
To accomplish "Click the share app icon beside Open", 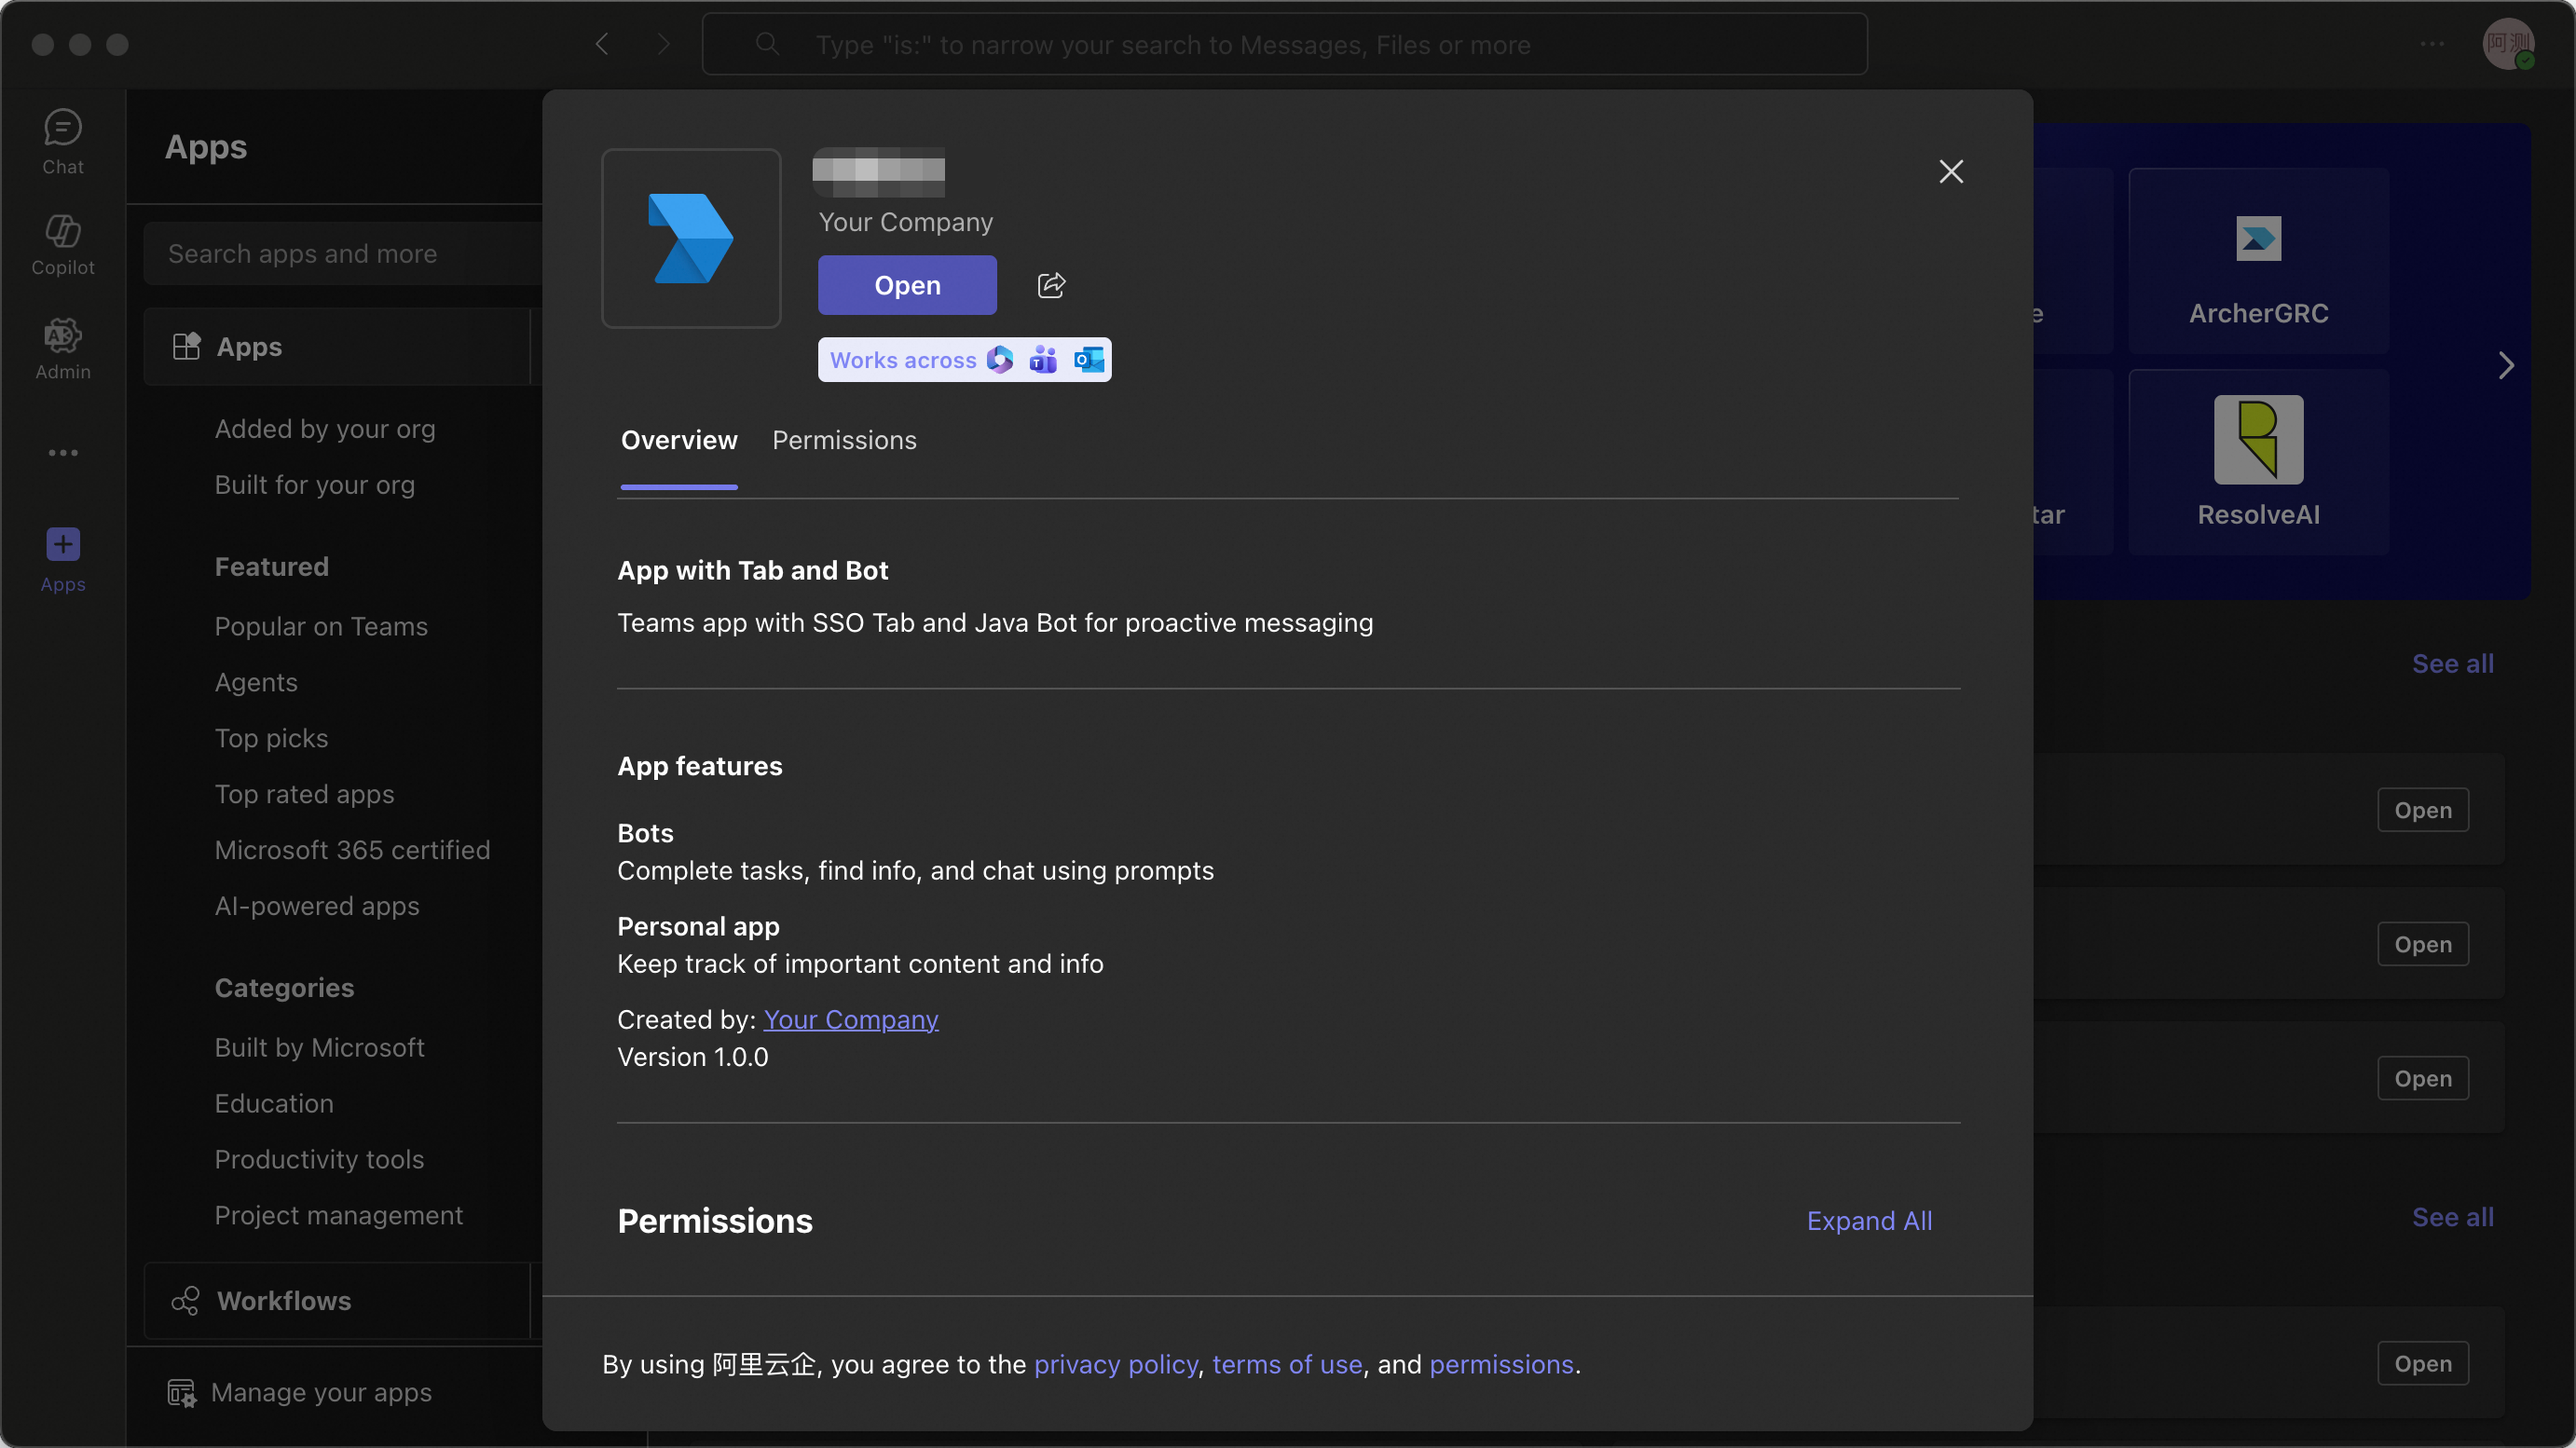I will (1051, 285).
